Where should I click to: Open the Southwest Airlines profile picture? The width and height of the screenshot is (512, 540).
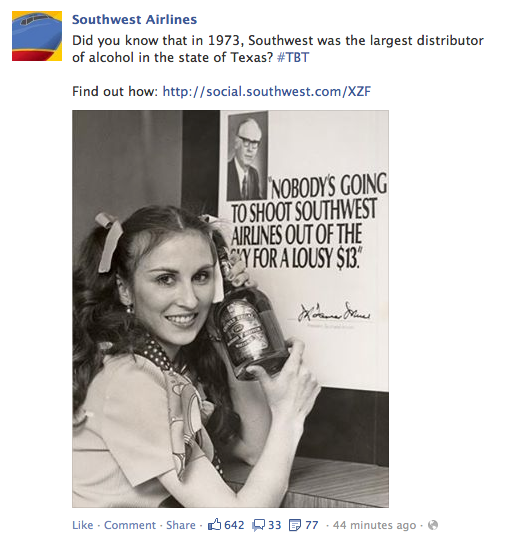coord(37,36)
